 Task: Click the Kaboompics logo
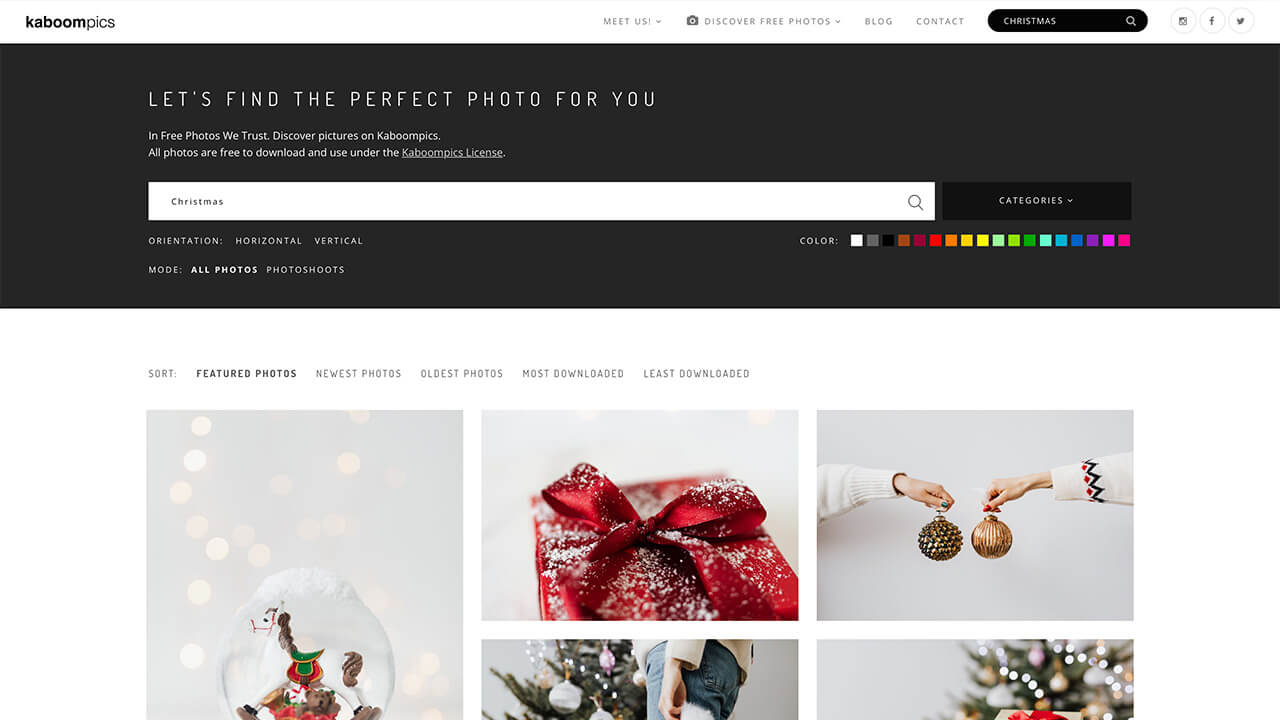coord(70,22)
